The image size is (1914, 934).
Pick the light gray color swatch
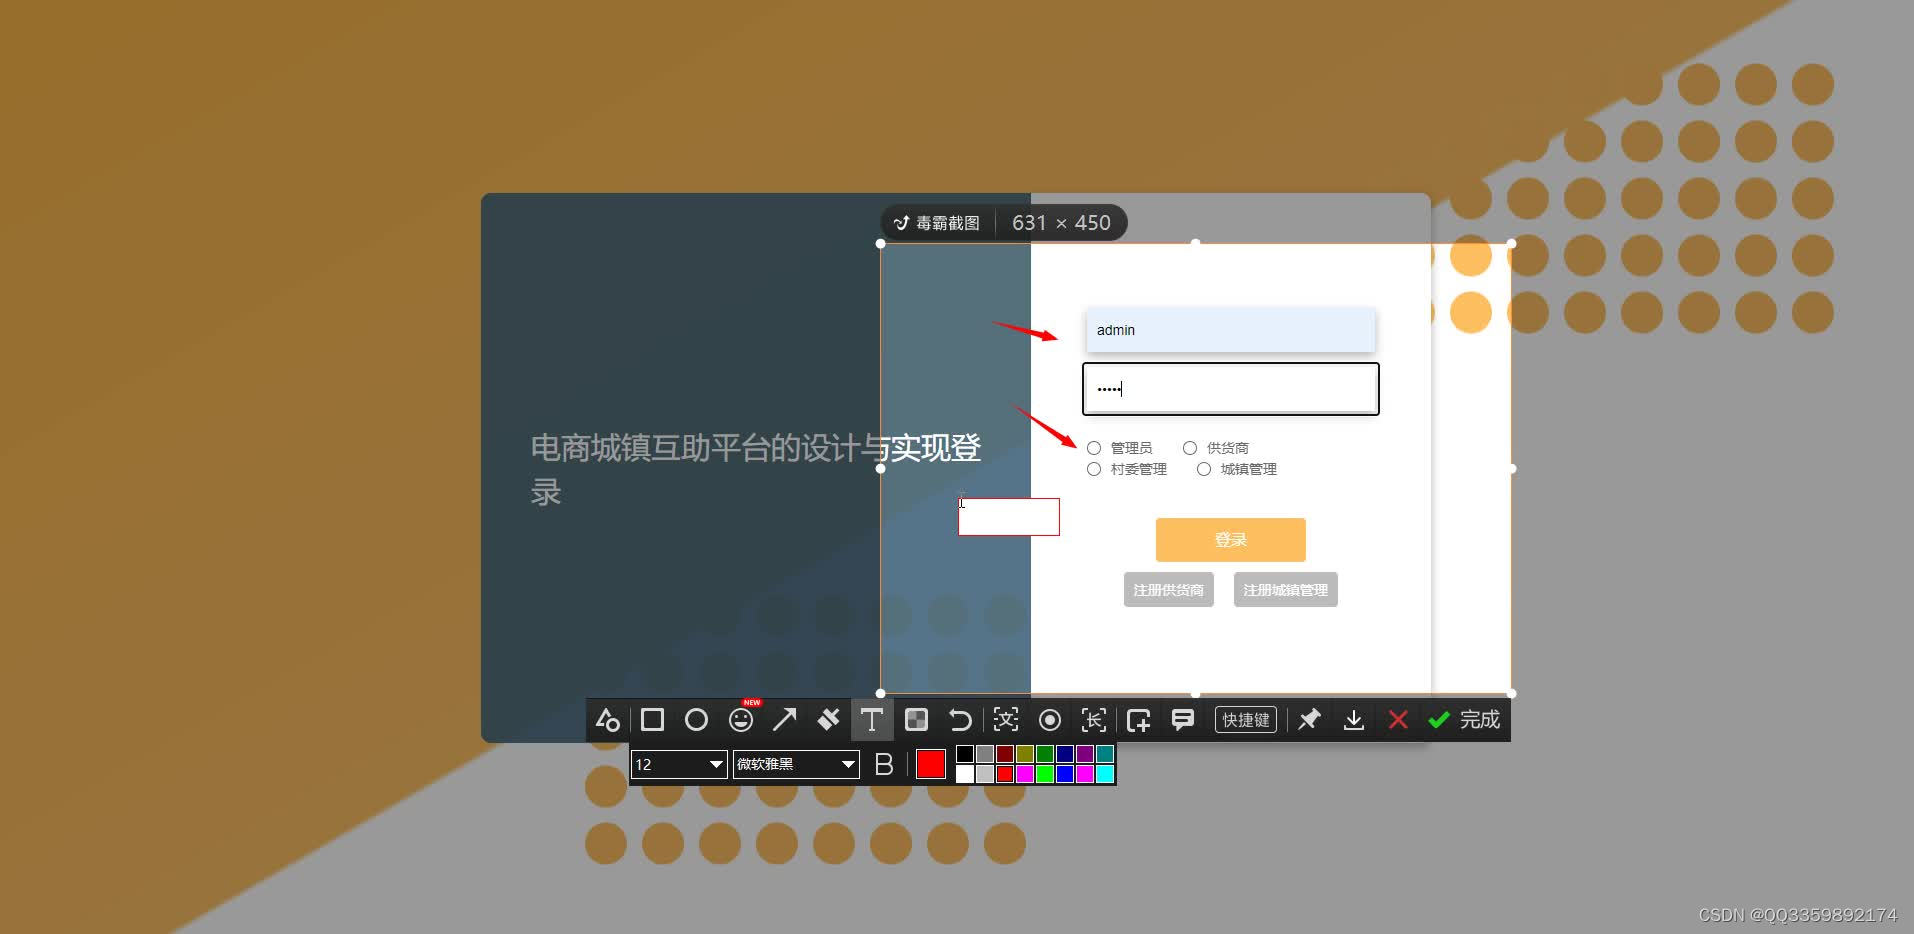click(x=985, y=774)
